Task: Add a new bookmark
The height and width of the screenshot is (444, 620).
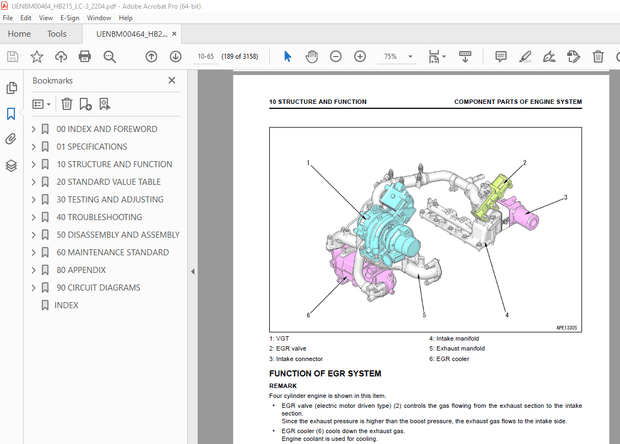Action: point(85,104)
